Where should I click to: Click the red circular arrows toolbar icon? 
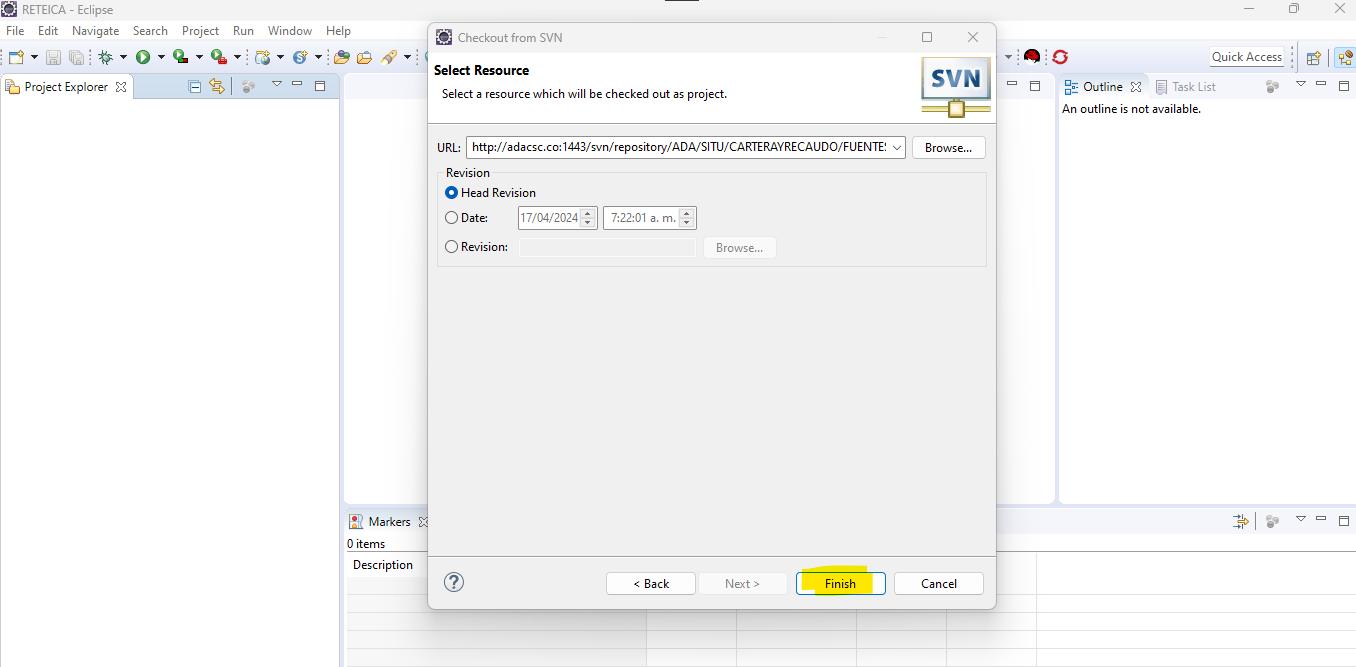click(1060, 58)
